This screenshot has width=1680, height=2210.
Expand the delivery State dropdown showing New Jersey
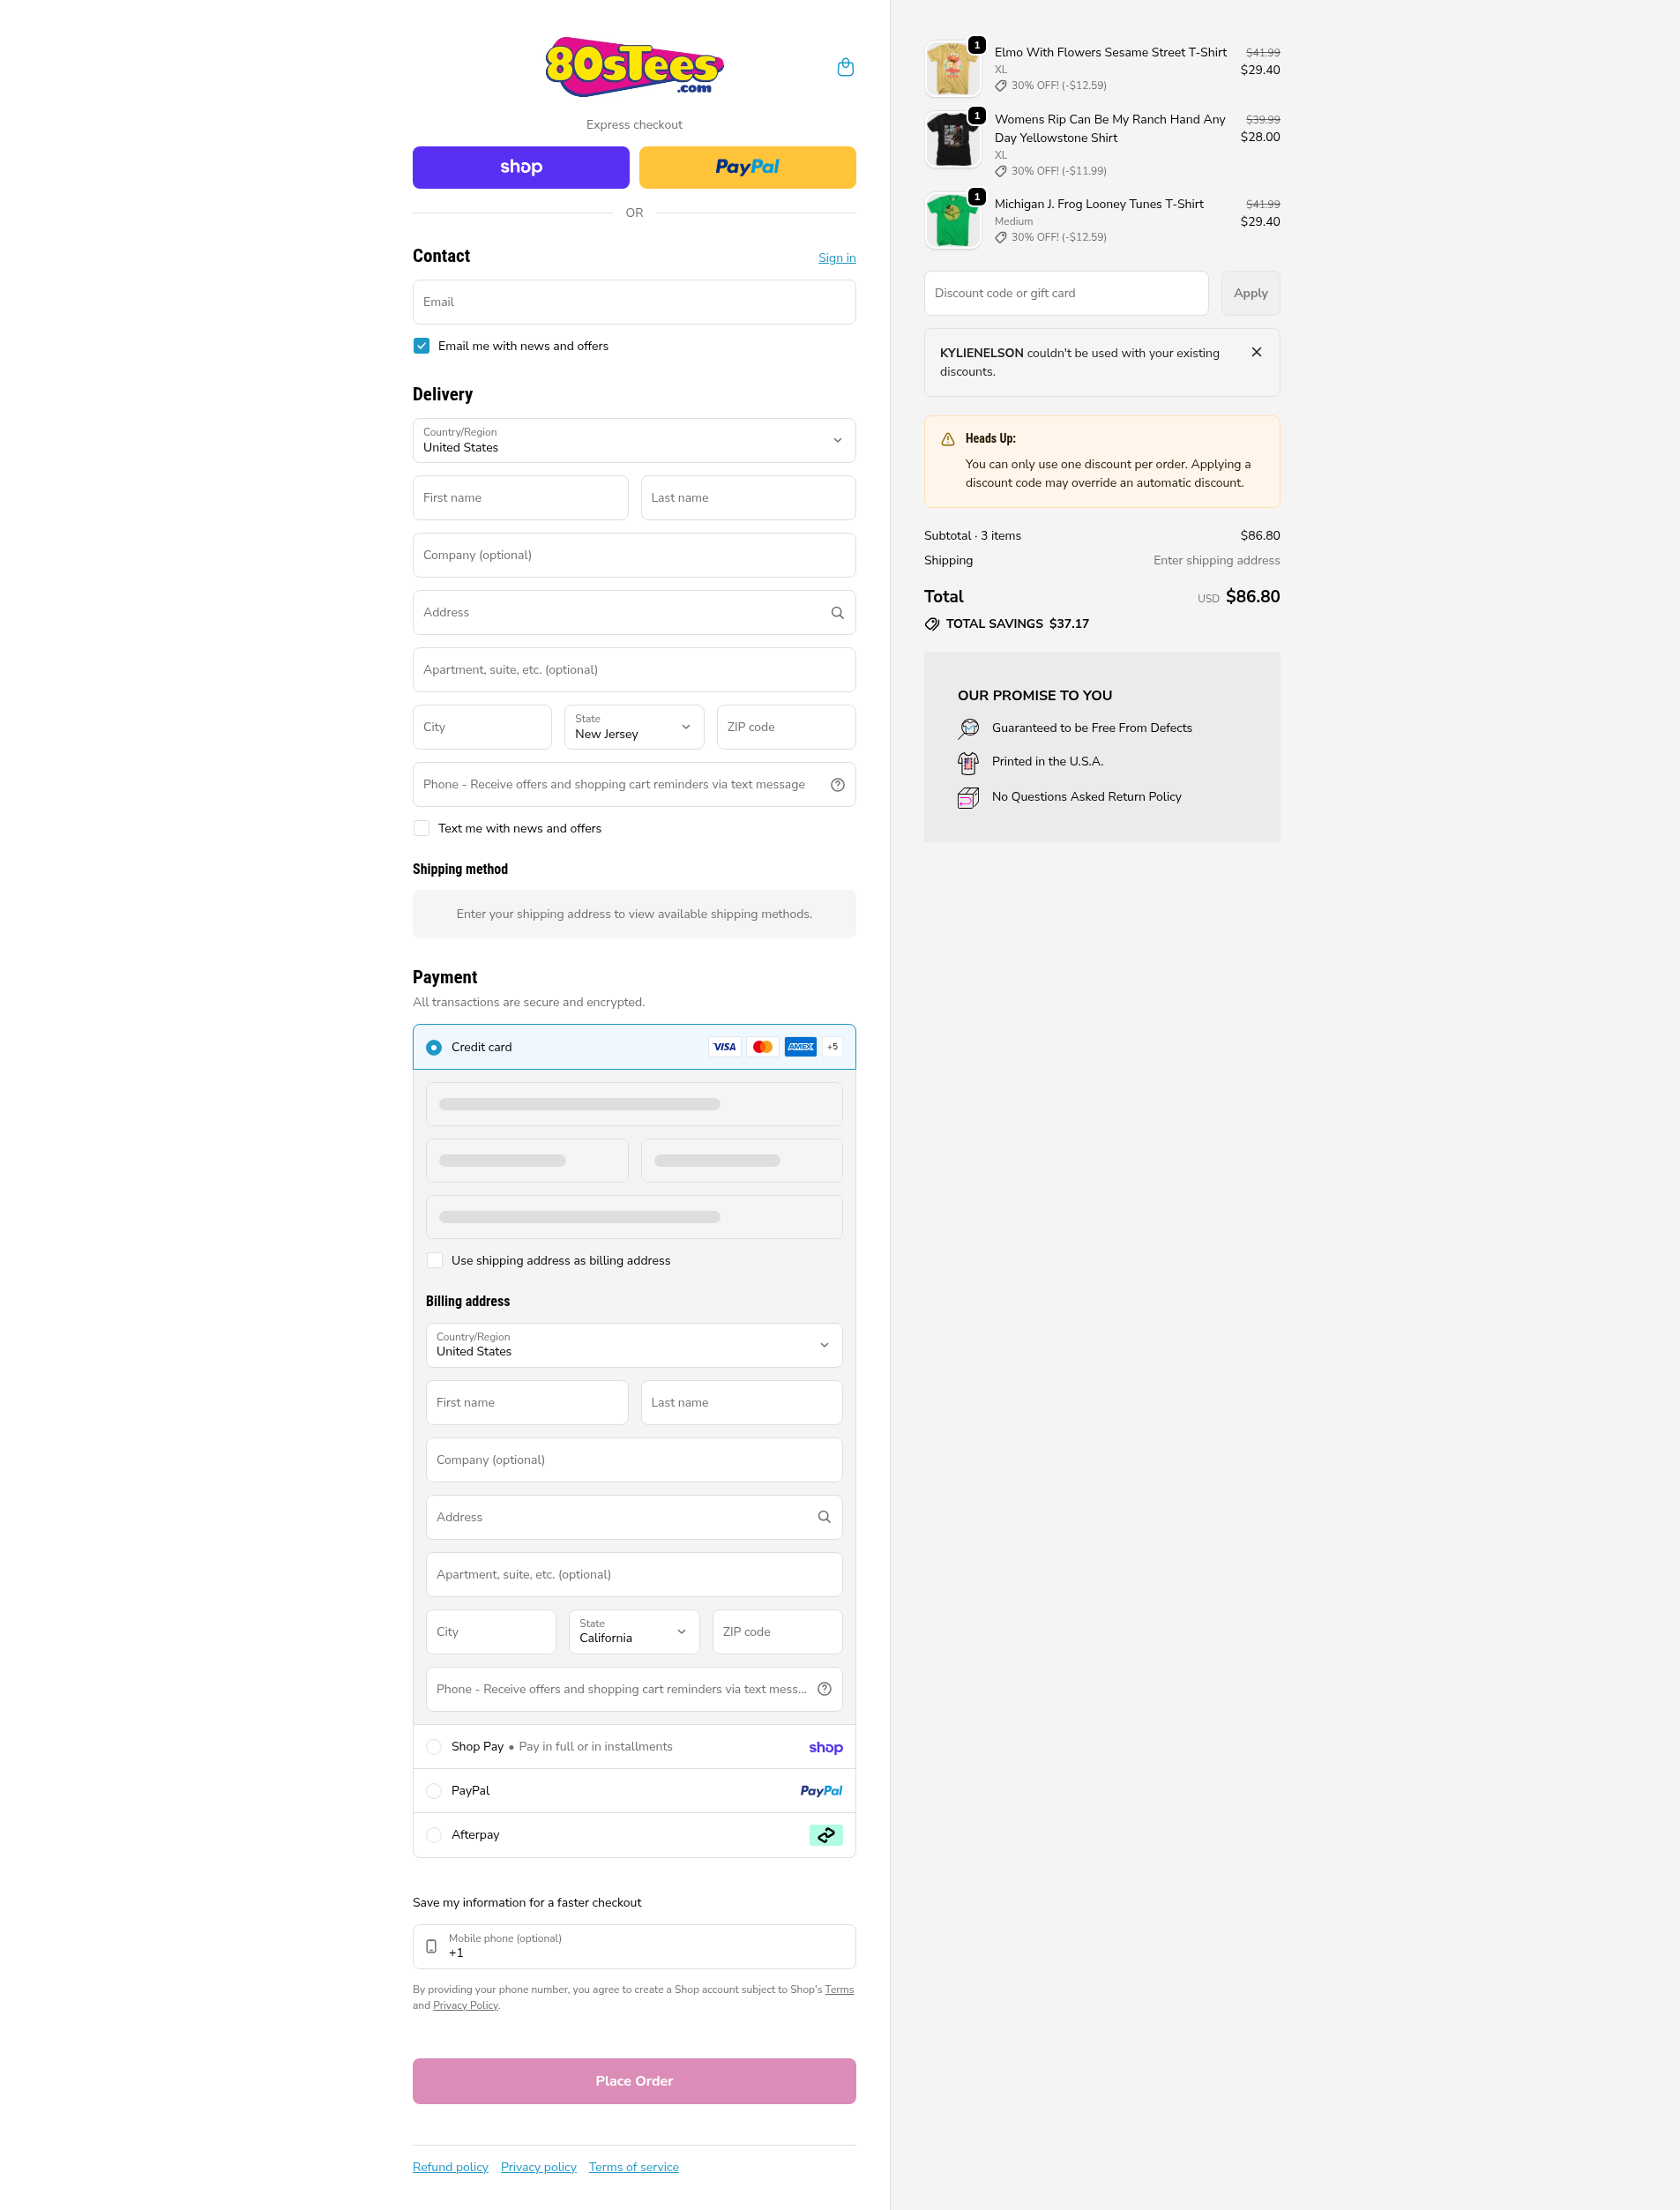634,727
